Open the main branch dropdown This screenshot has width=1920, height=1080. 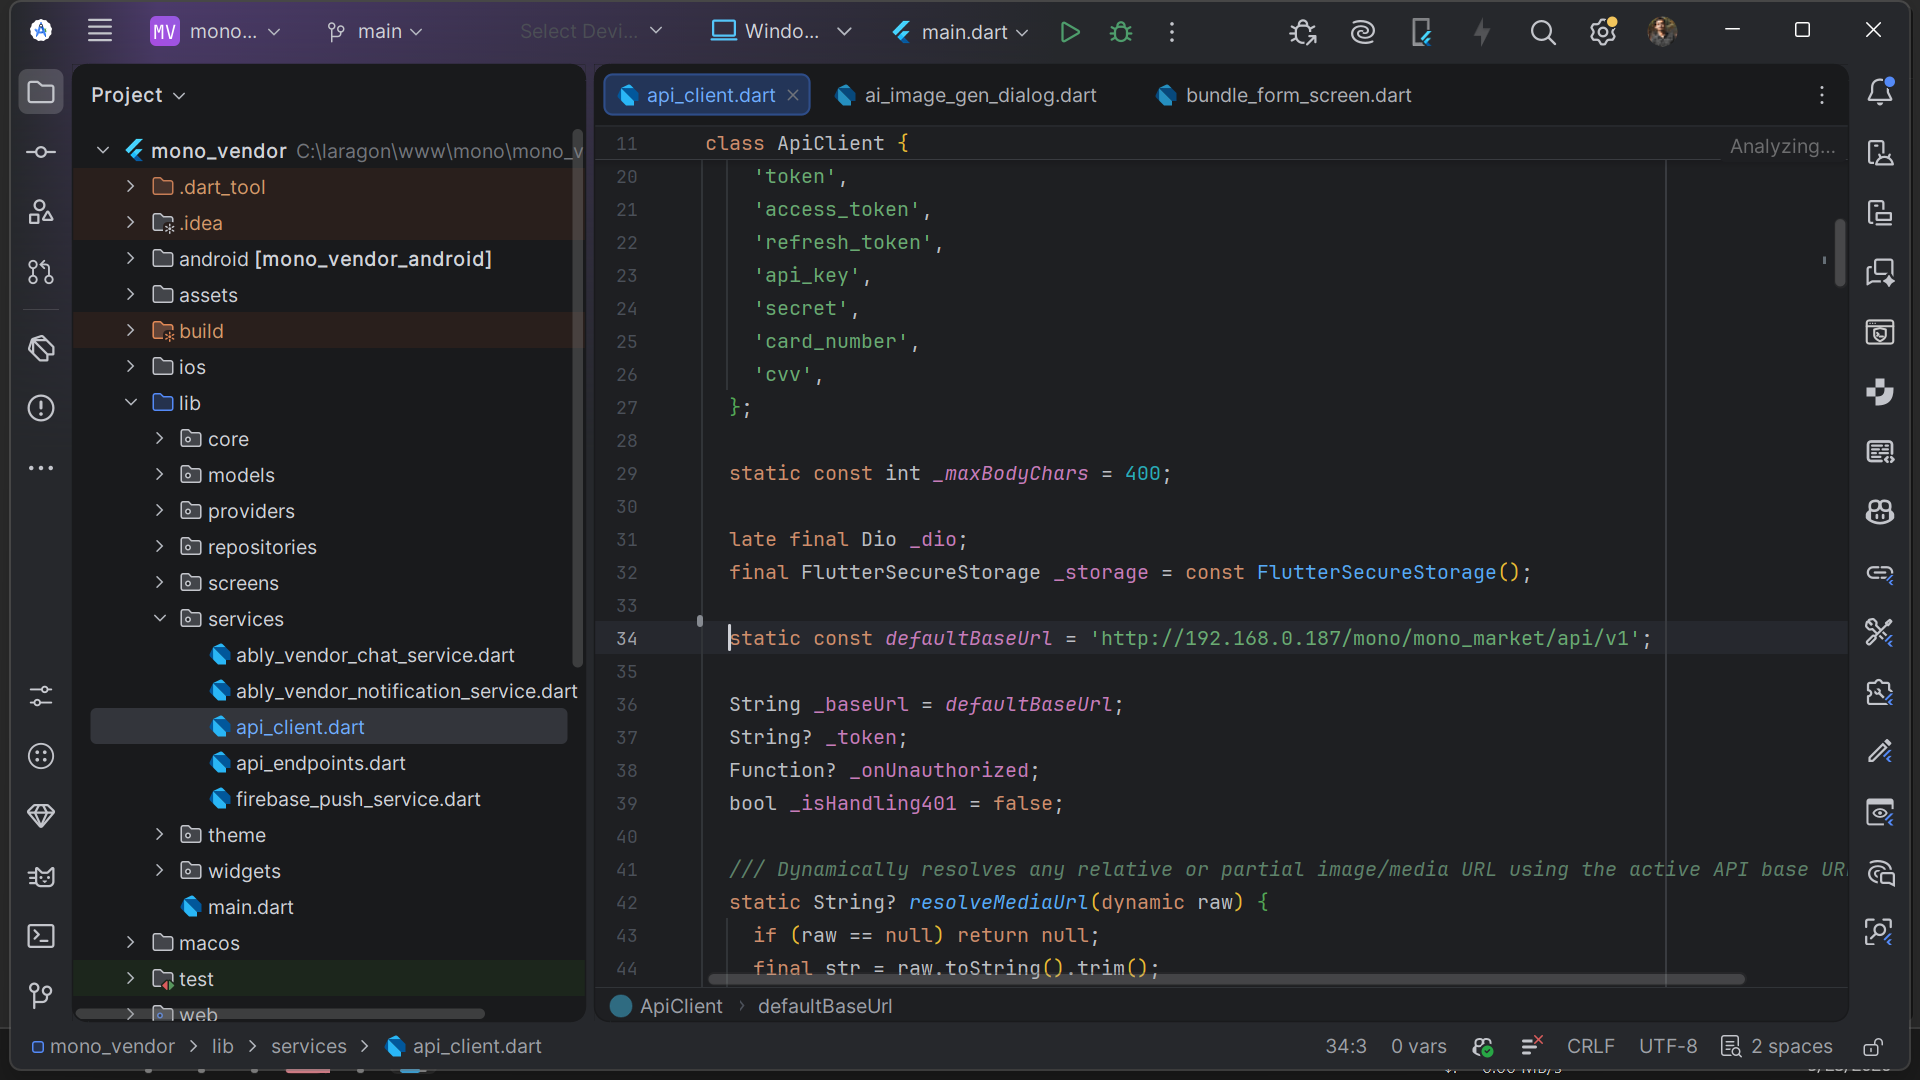[375, 32]
